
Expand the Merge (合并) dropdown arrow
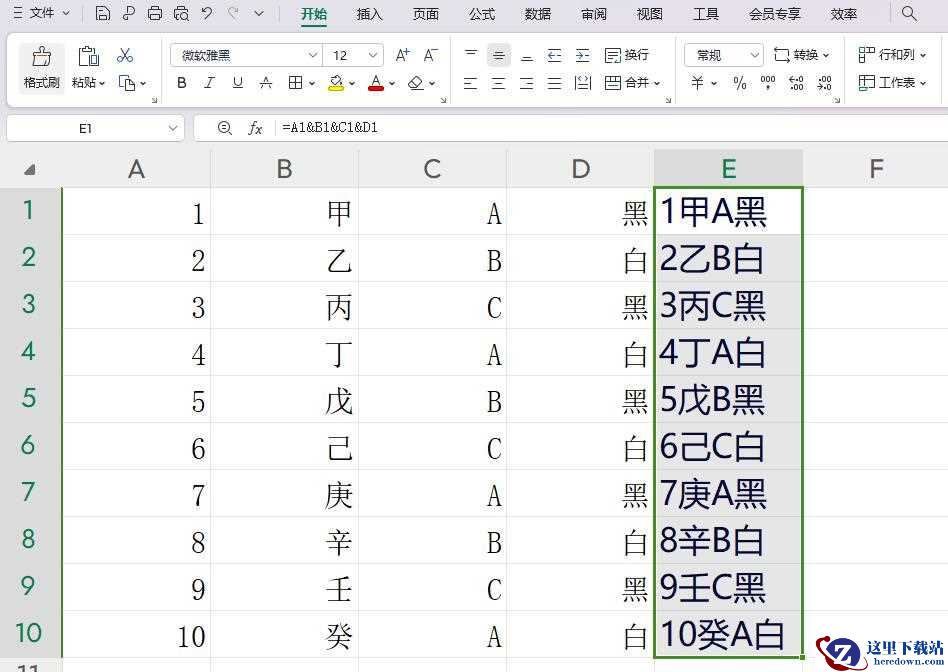point(657,83)
